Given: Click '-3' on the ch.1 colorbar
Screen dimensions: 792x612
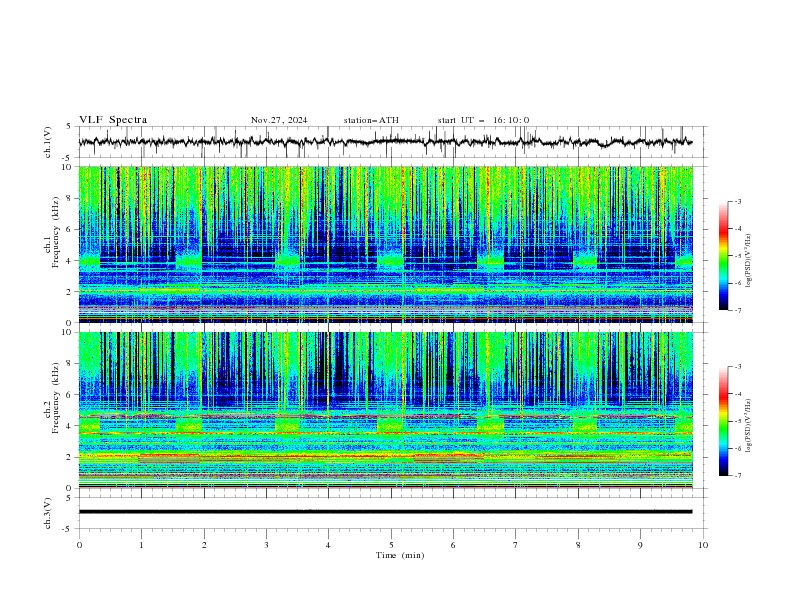Looking at the screenshot, I should (x=737, y=201).
